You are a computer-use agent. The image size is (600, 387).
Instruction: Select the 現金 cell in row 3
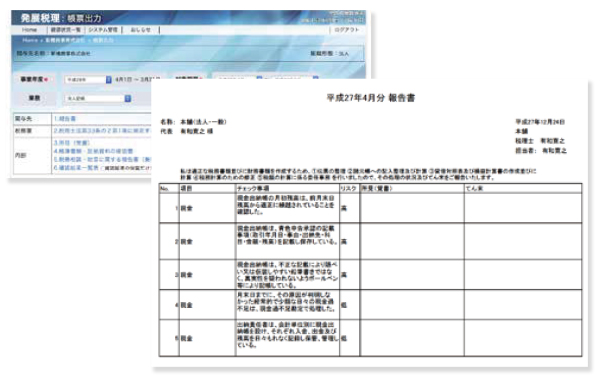207,275
